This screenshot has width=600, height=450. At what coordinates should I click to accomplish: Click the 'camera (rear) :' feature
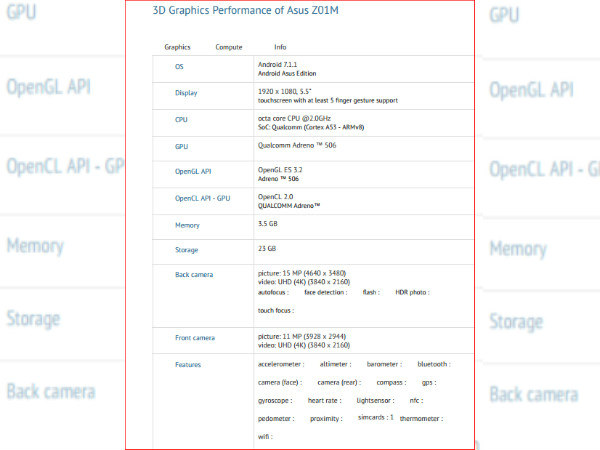pos(339,383)
